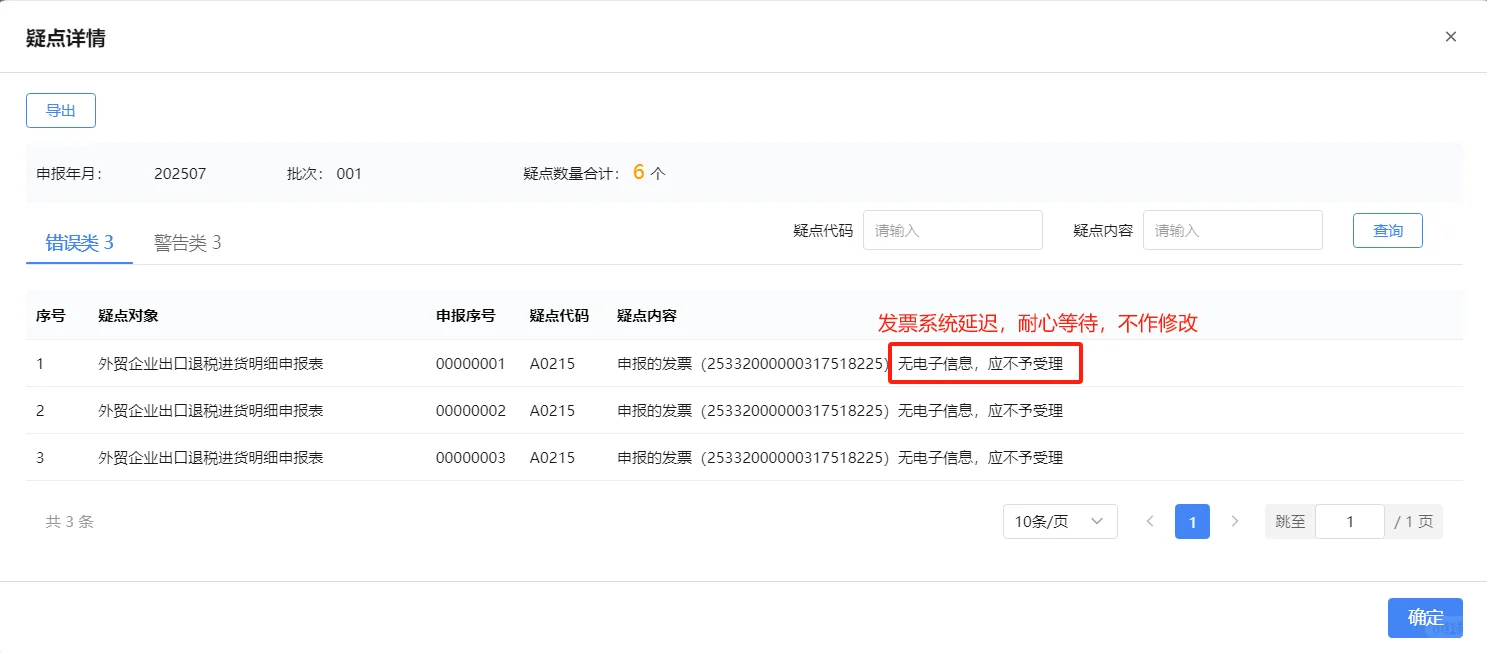Click the 跳至 page jump input
Image resolution: width=1487 pixels, height=652 pixels.
(1349, 521)
